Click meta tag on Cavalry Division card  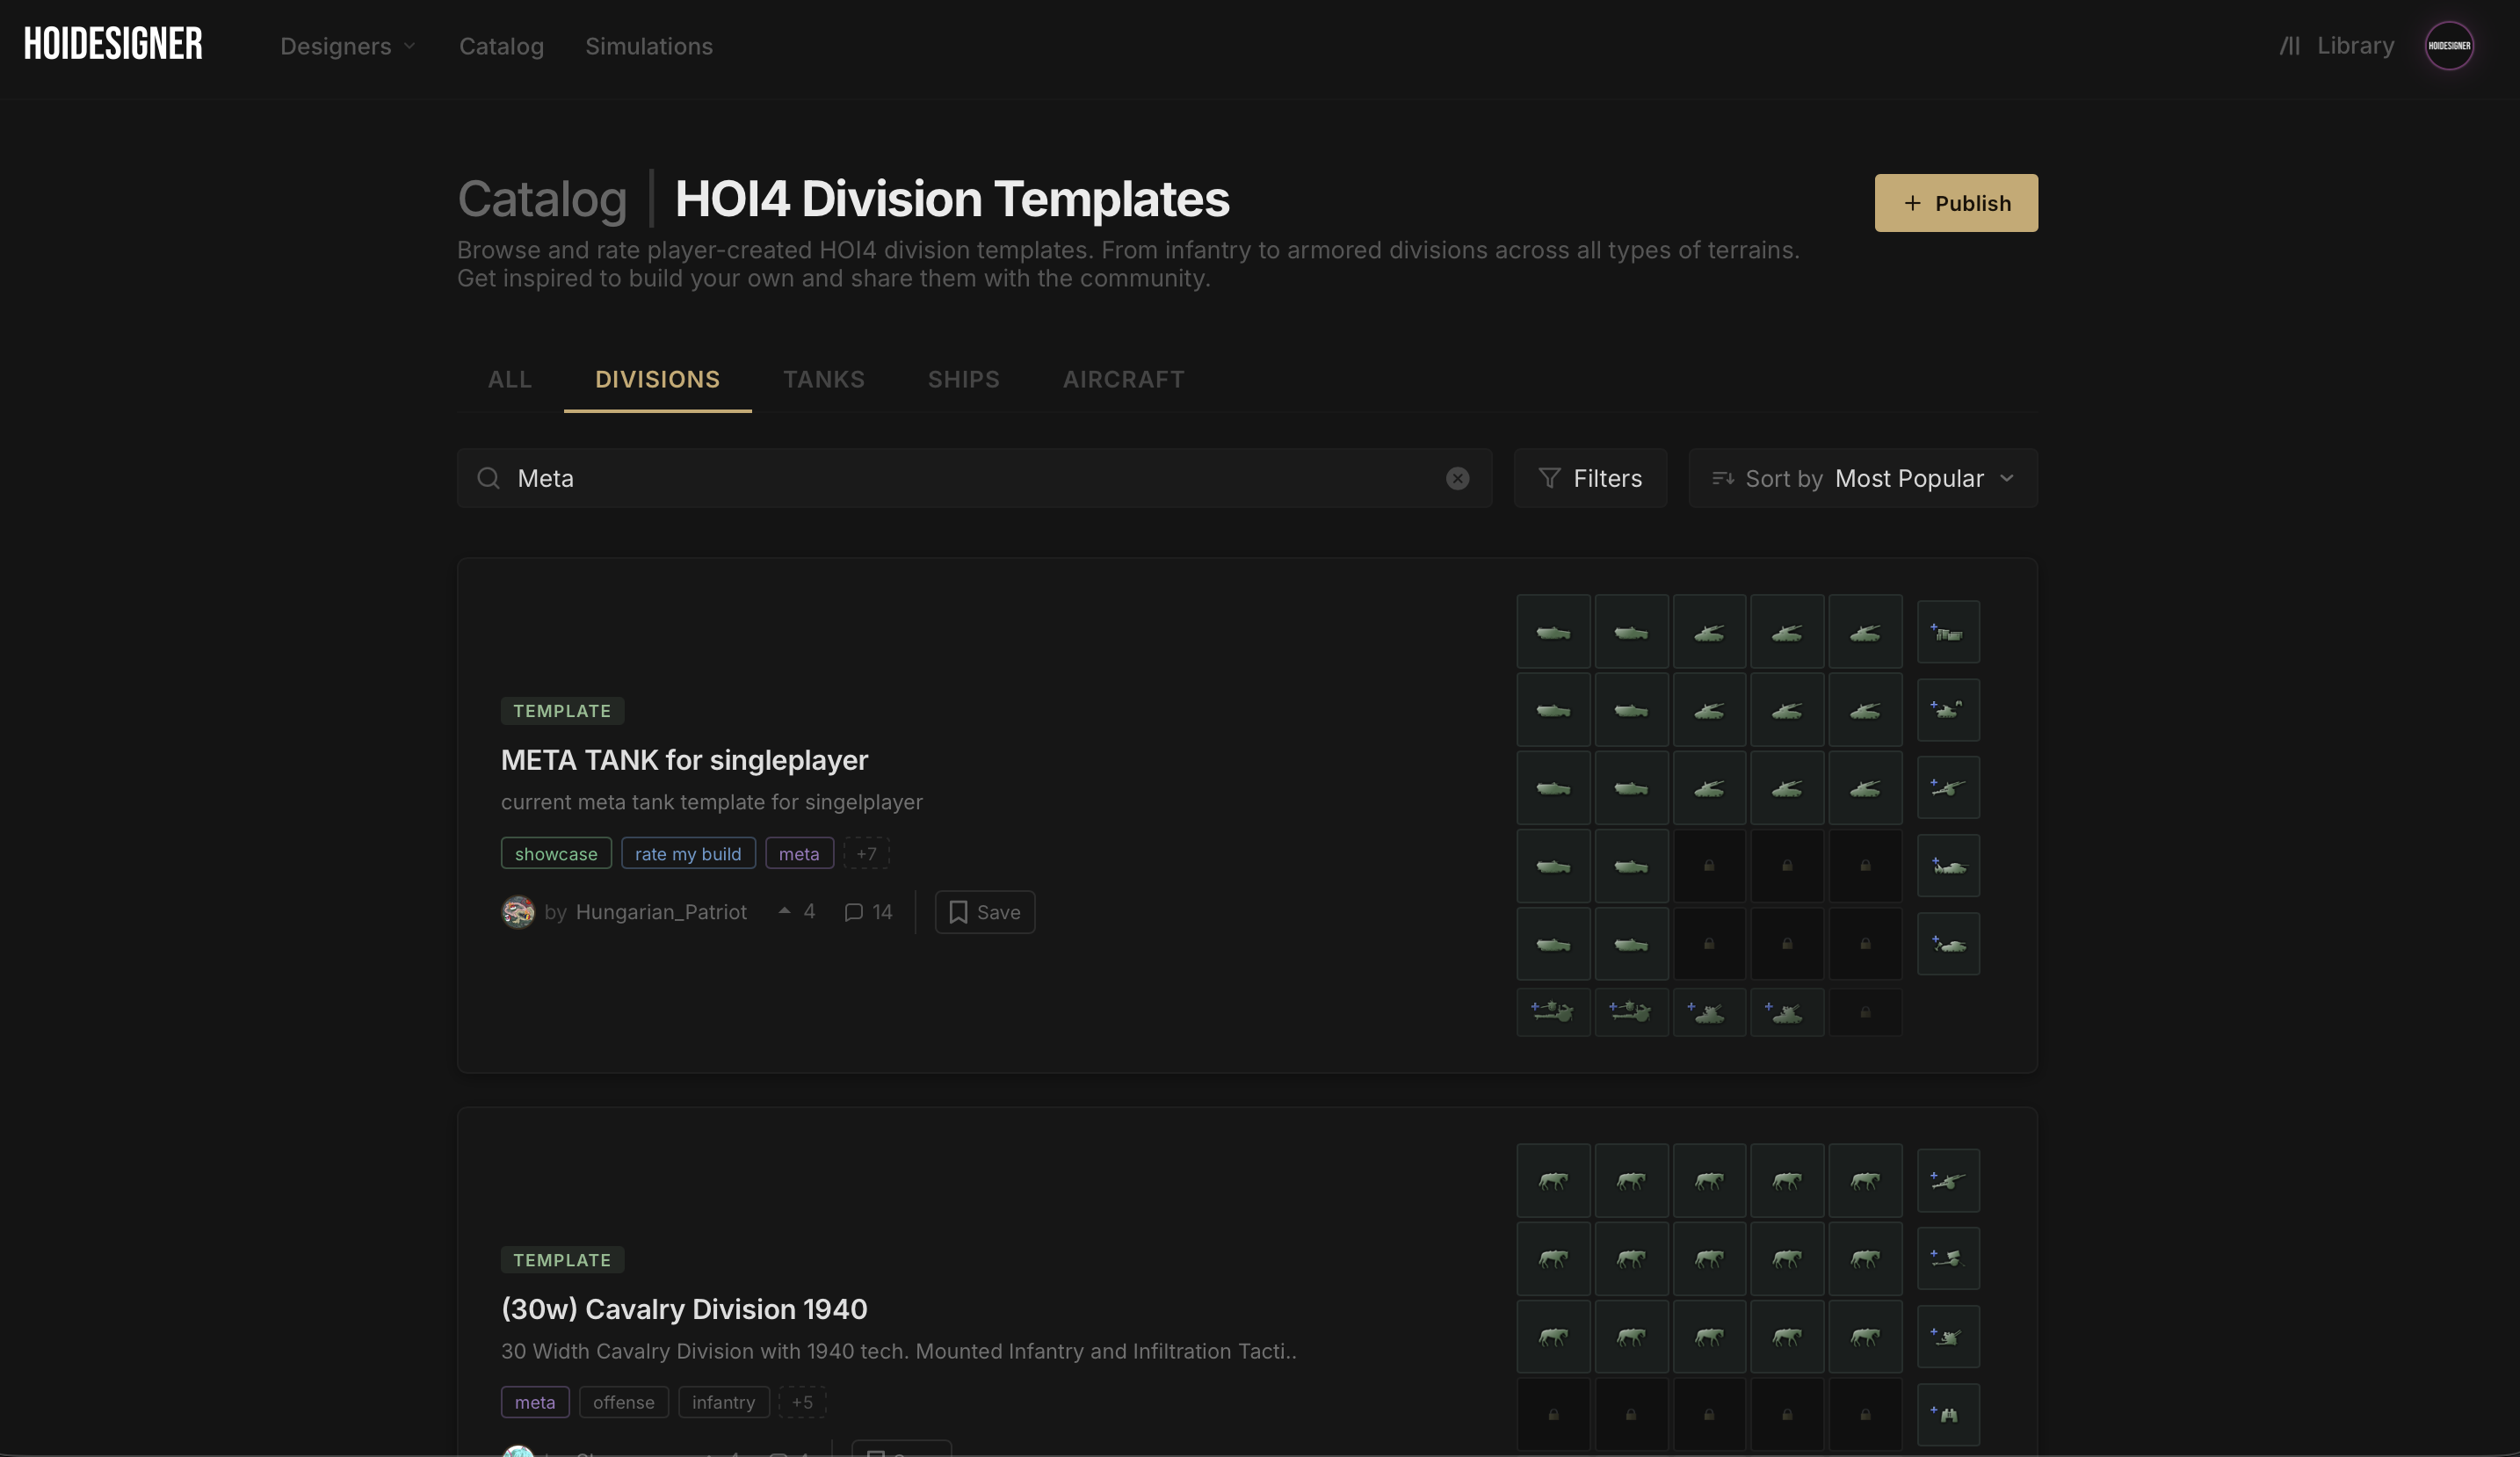coord(535,1402)
